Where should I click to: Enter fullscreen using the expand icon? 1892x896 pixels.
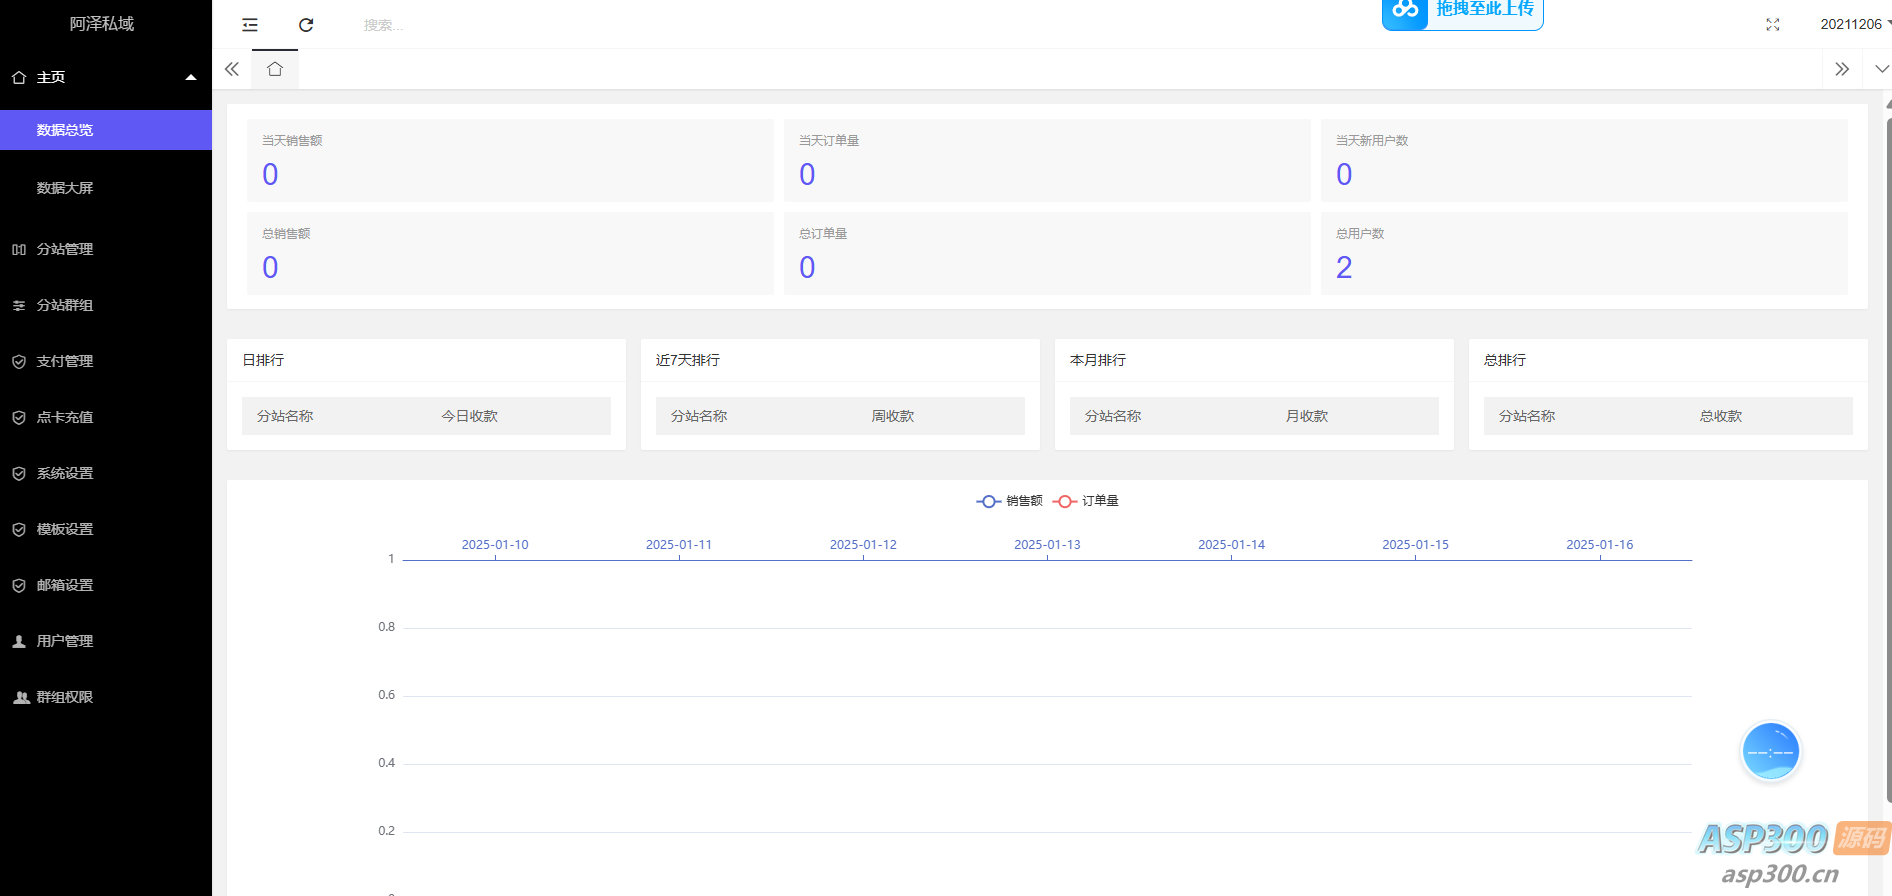pyautogui.click(x=1772, y=25)
